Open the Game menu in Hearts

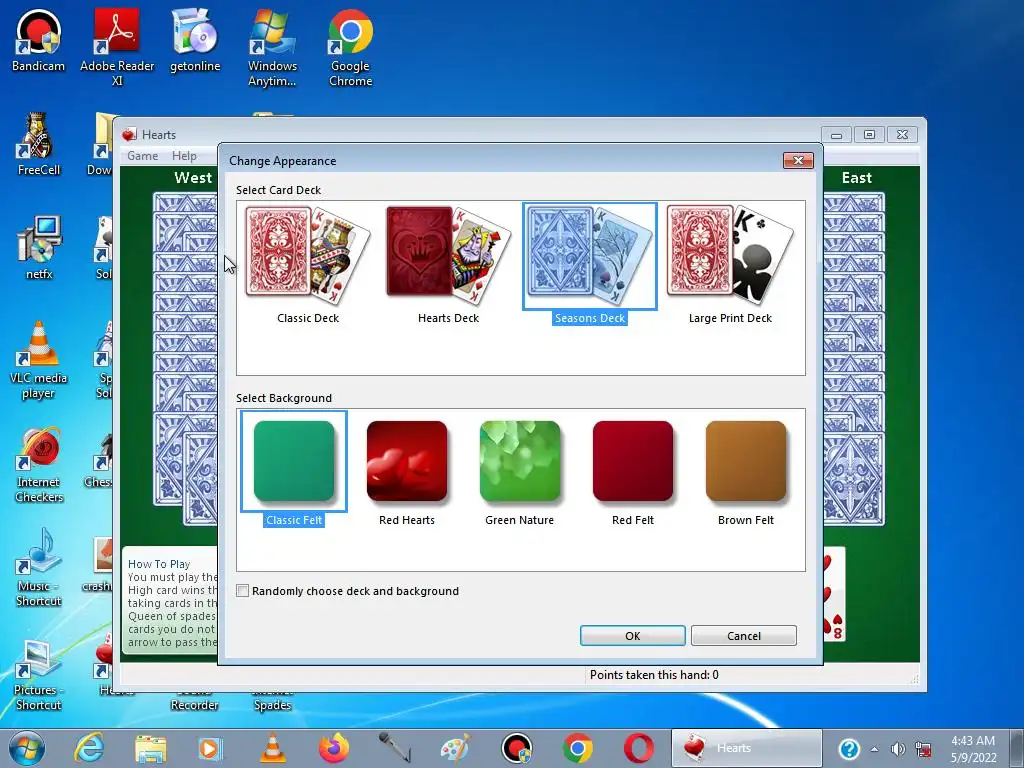(142, 155)
